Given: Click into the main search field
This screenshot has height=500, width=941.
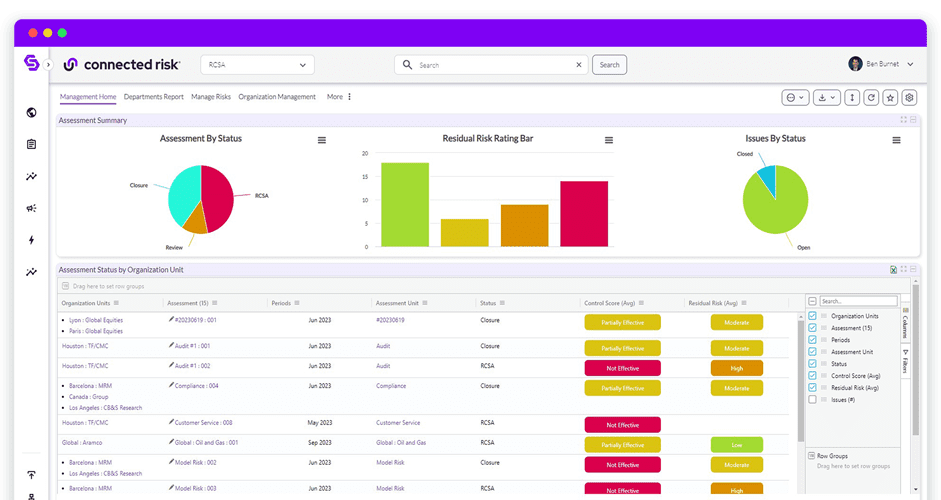Looking at the screenshot, I should tap(492, 65).
